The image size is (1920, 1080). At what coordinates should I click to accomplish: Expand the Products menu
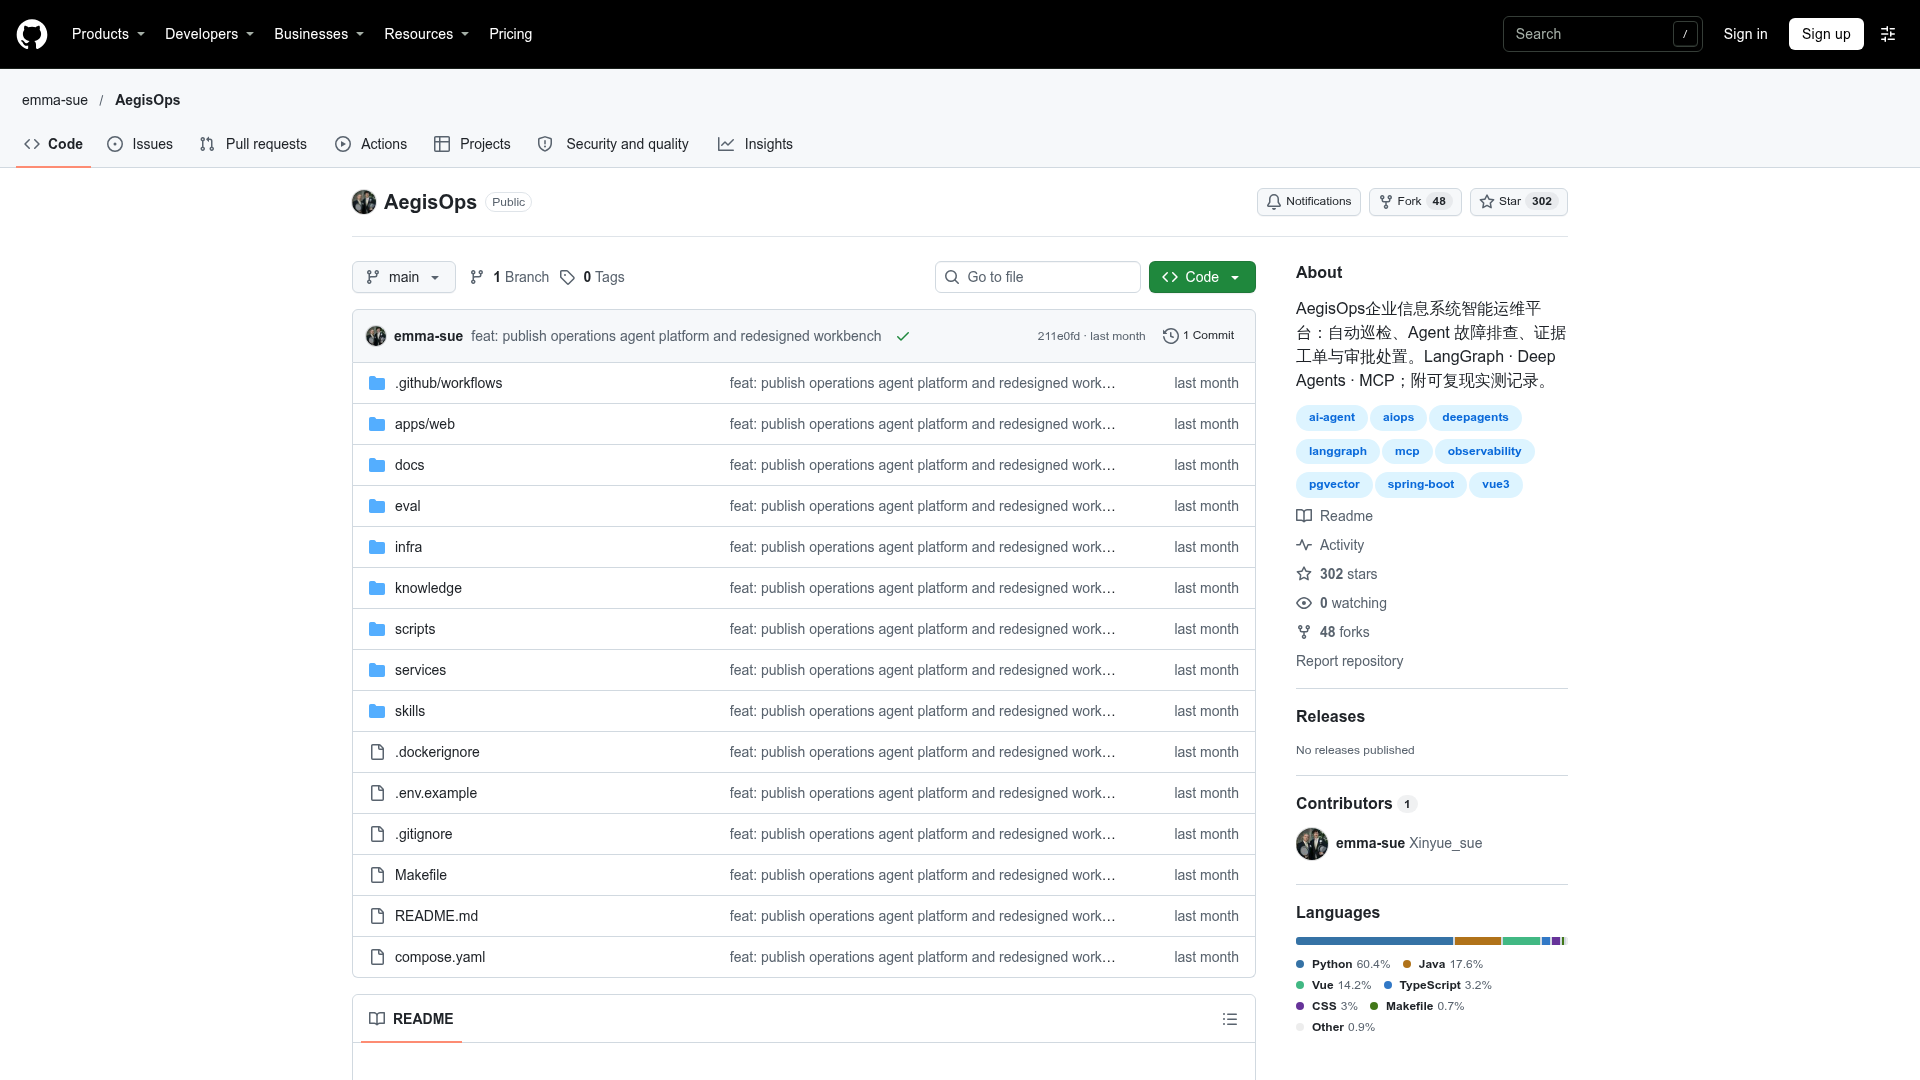click(x=108, y=34)
